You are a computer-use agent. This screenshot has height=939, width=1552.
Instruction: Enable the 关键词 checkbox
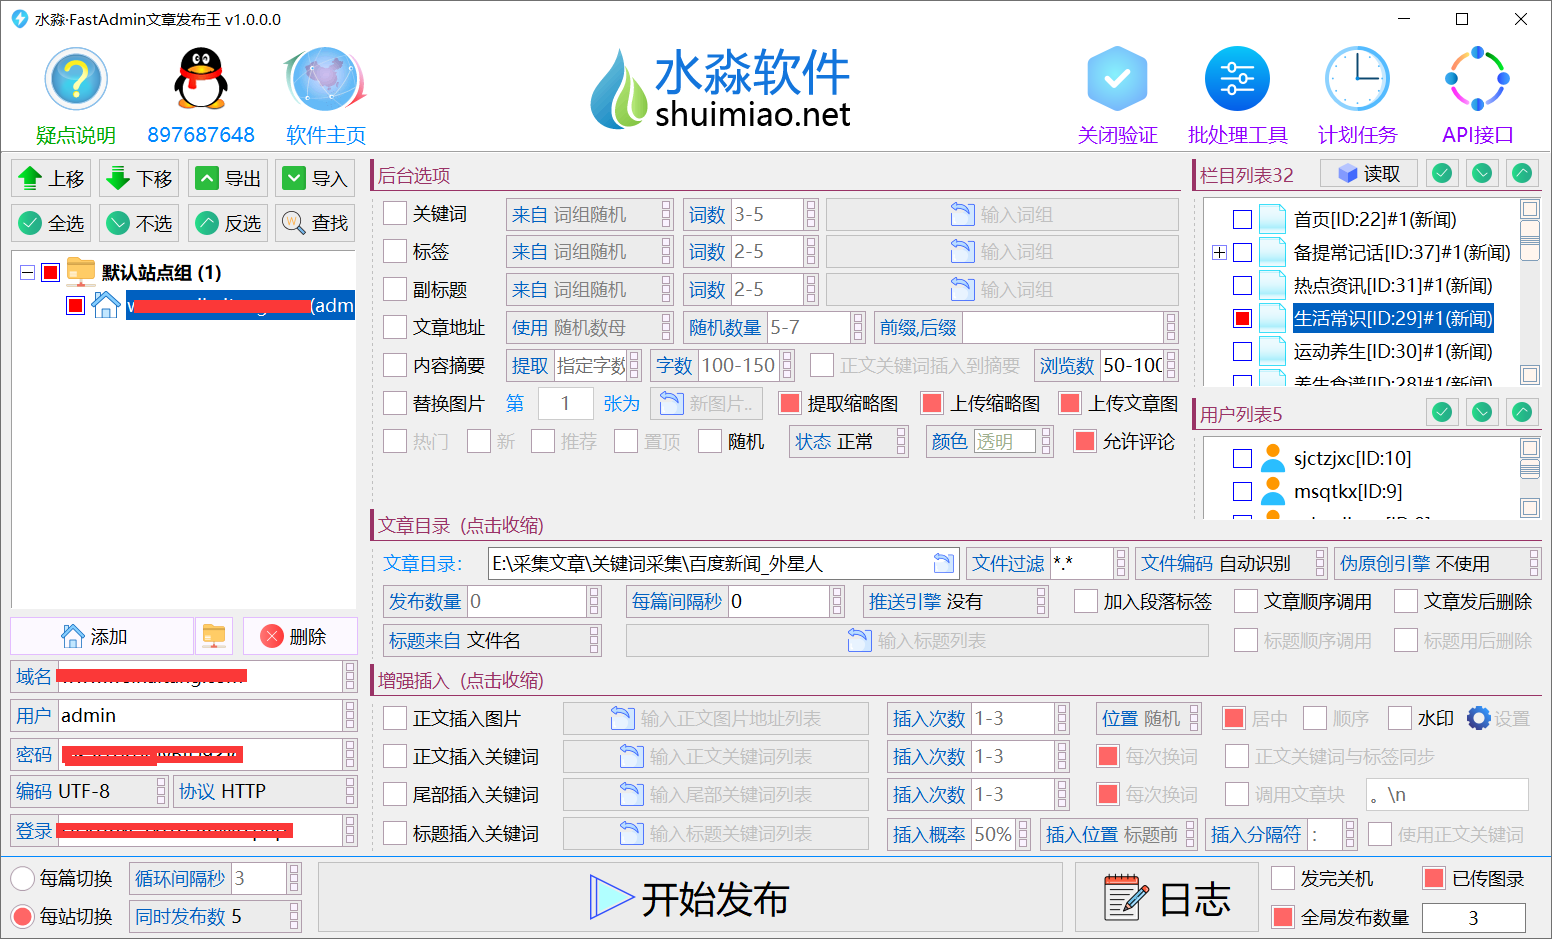coord(395,214)
